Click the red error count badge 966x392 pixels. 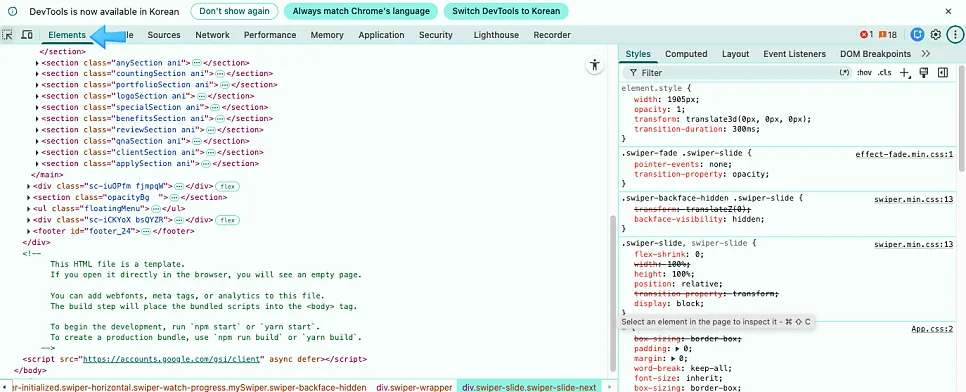pyautogui.click(x=867, y=35)
